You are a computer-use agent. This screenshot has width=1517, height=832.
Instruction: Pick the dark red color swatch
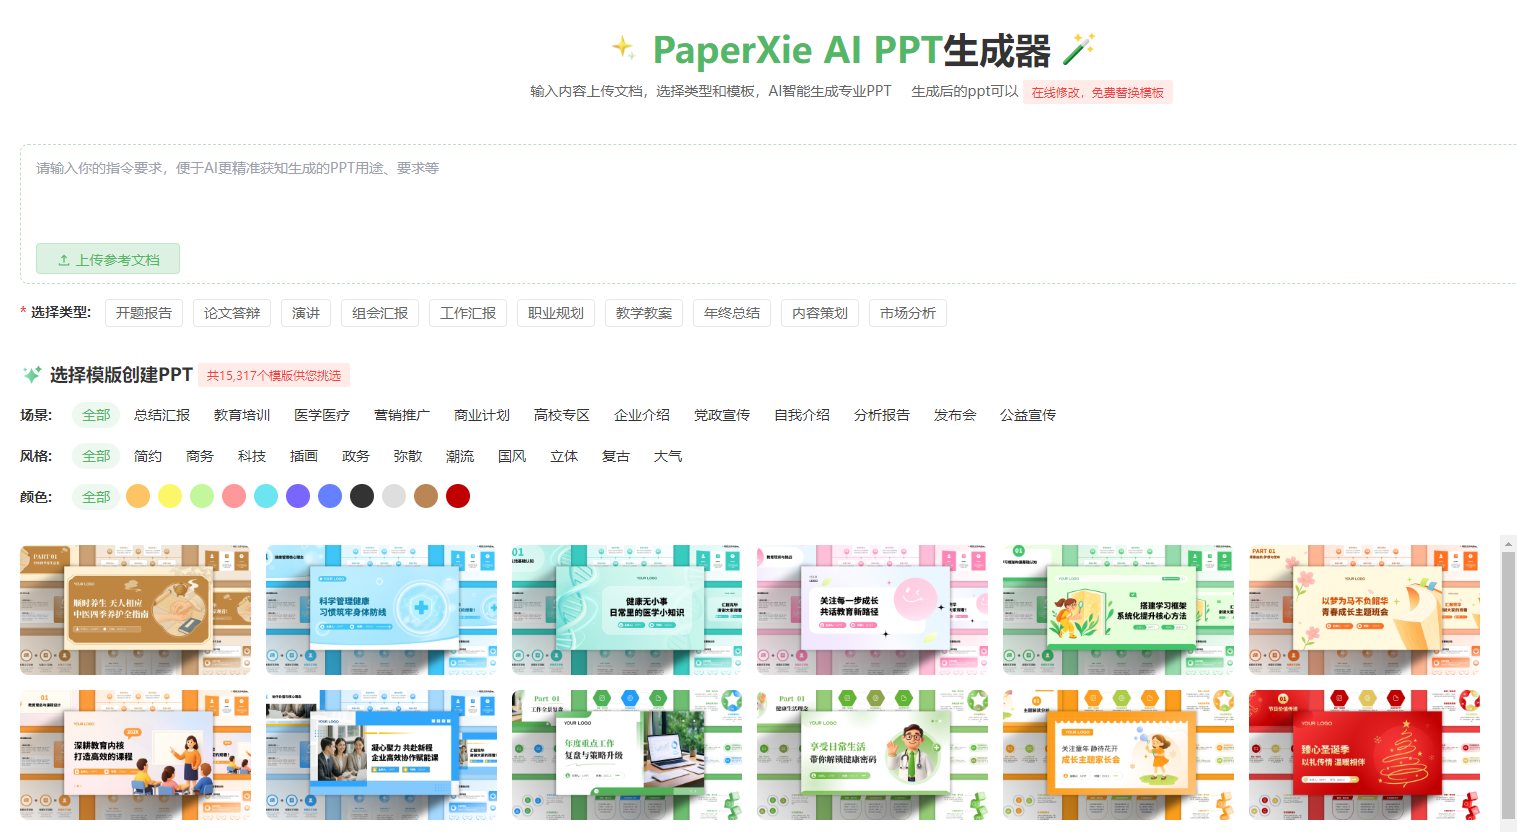coord(458,496)
